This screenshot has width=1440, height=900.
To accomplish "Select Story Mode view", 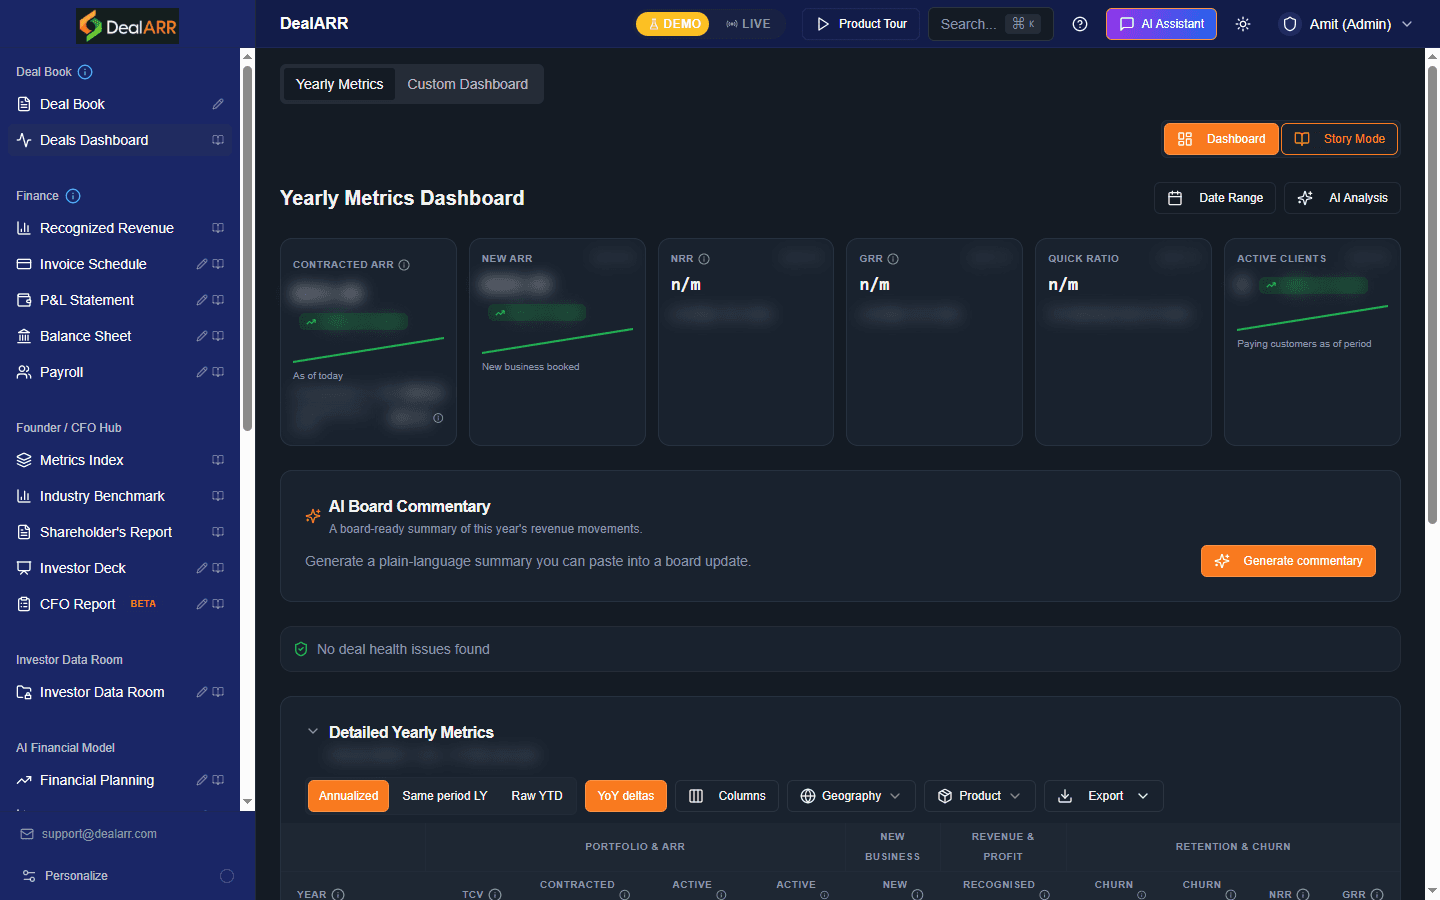I will click(1339, 139).
